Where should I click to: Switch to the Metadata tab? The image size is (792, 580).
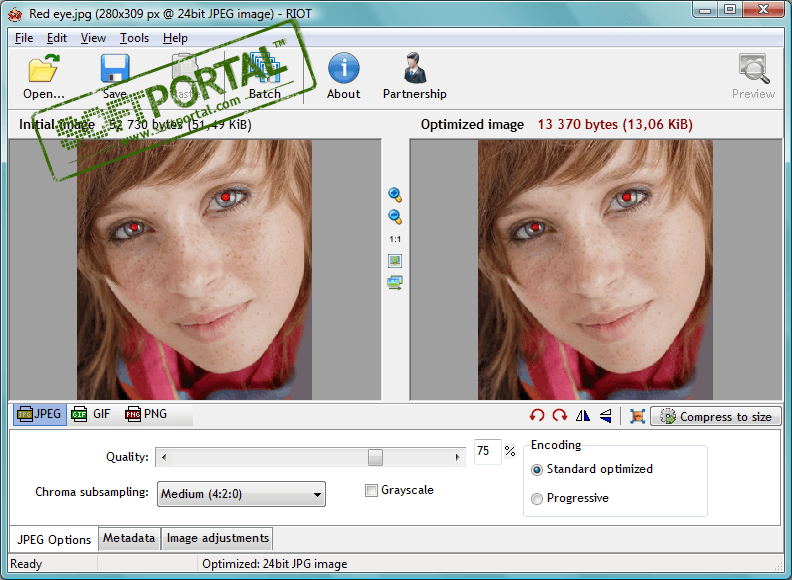129,538
